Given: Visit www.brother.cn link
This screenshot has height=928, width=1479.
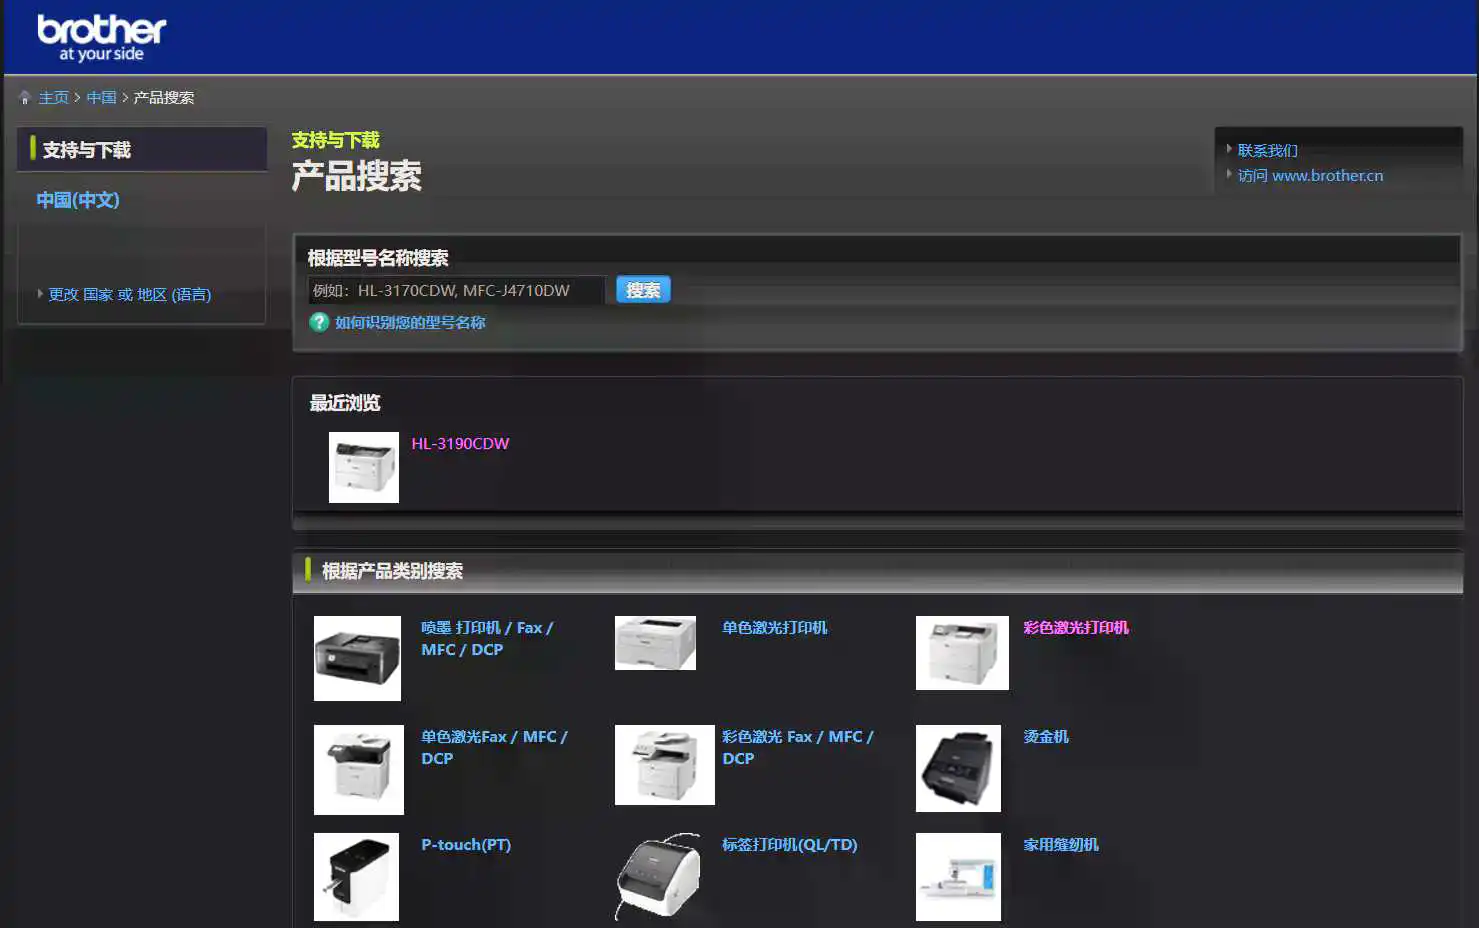Looking at the screenshot, I should (x=1311, y=175).
